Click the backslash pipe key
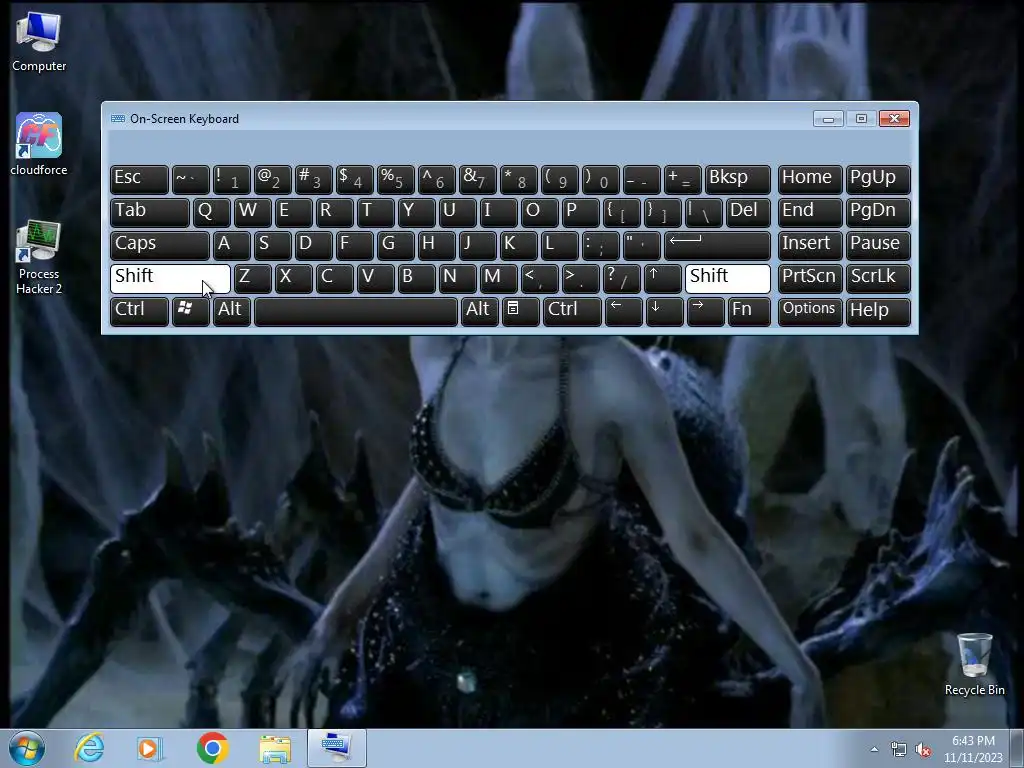Viewport: 1024px width, 768px height. pos(703,212)
